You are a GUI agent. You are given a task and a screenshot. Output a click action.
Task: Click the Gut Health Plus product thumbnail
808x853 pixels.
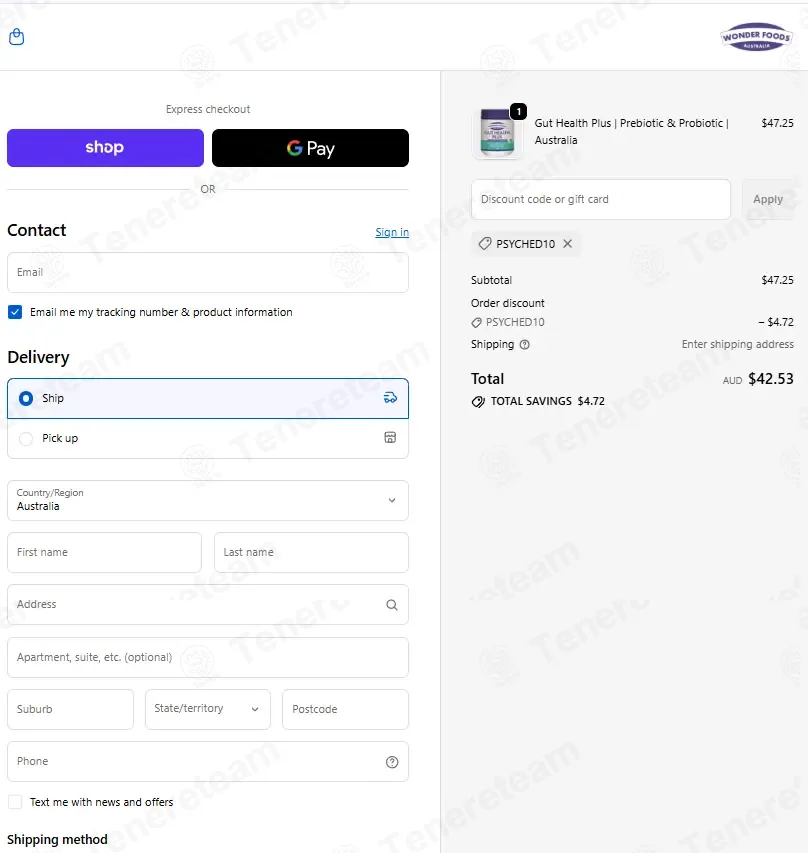pos(497,133)
